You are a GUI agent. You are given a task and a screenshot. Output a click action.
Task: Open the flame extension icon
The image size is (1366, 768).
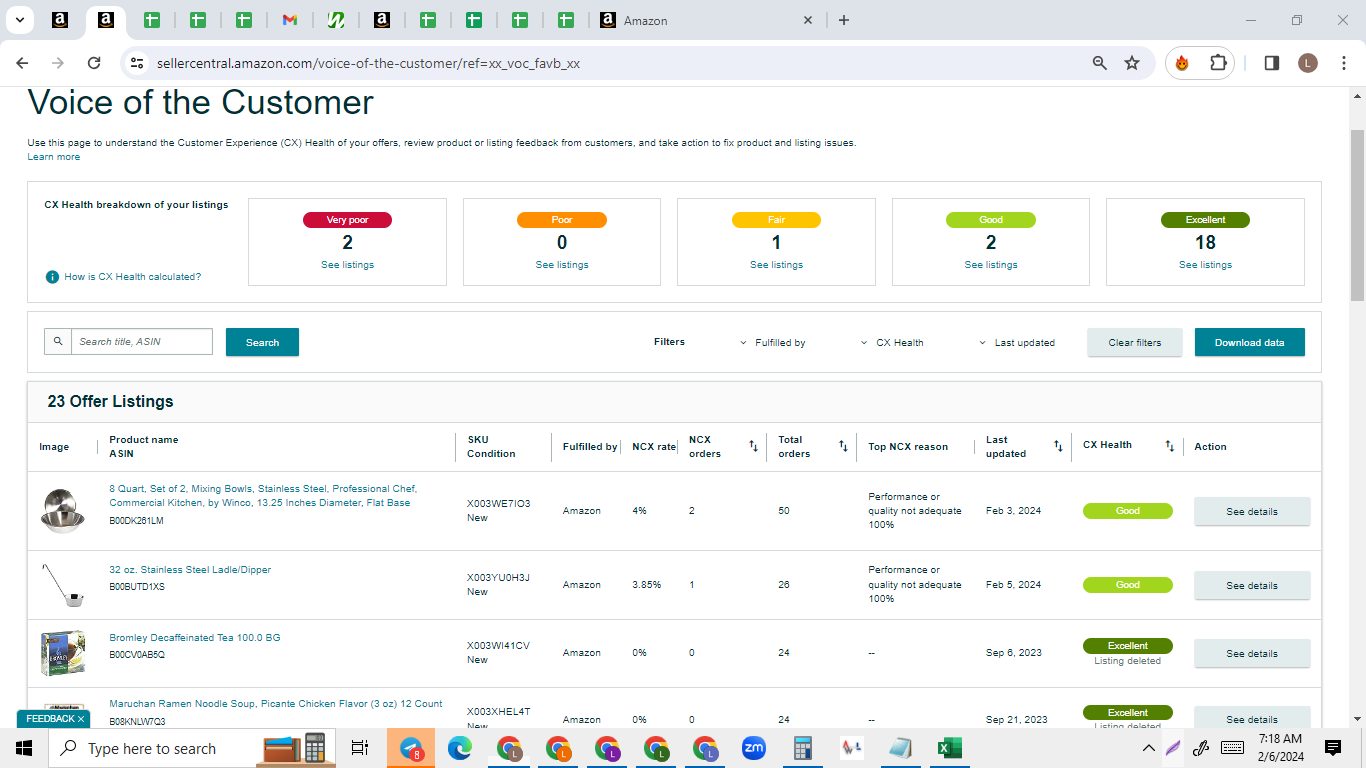1182,63
